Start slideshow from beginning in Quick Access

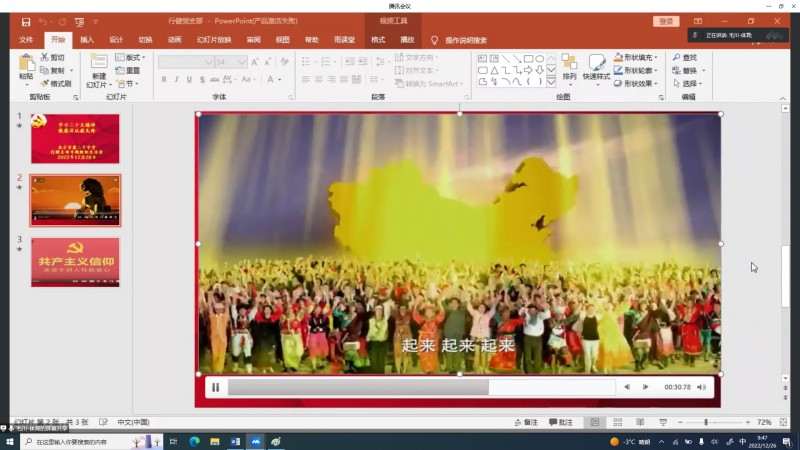[79, 22]
